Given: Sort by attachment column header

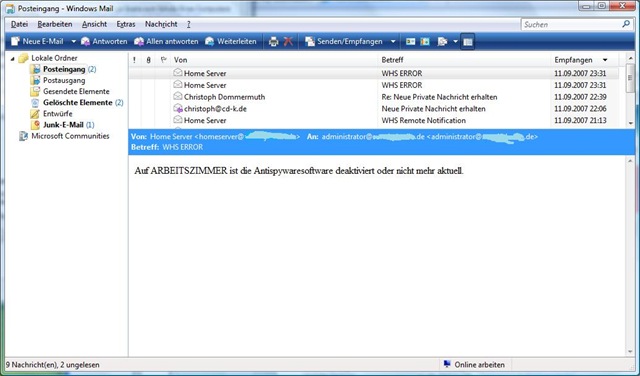Looking at the screenshot, I should 149,60.
